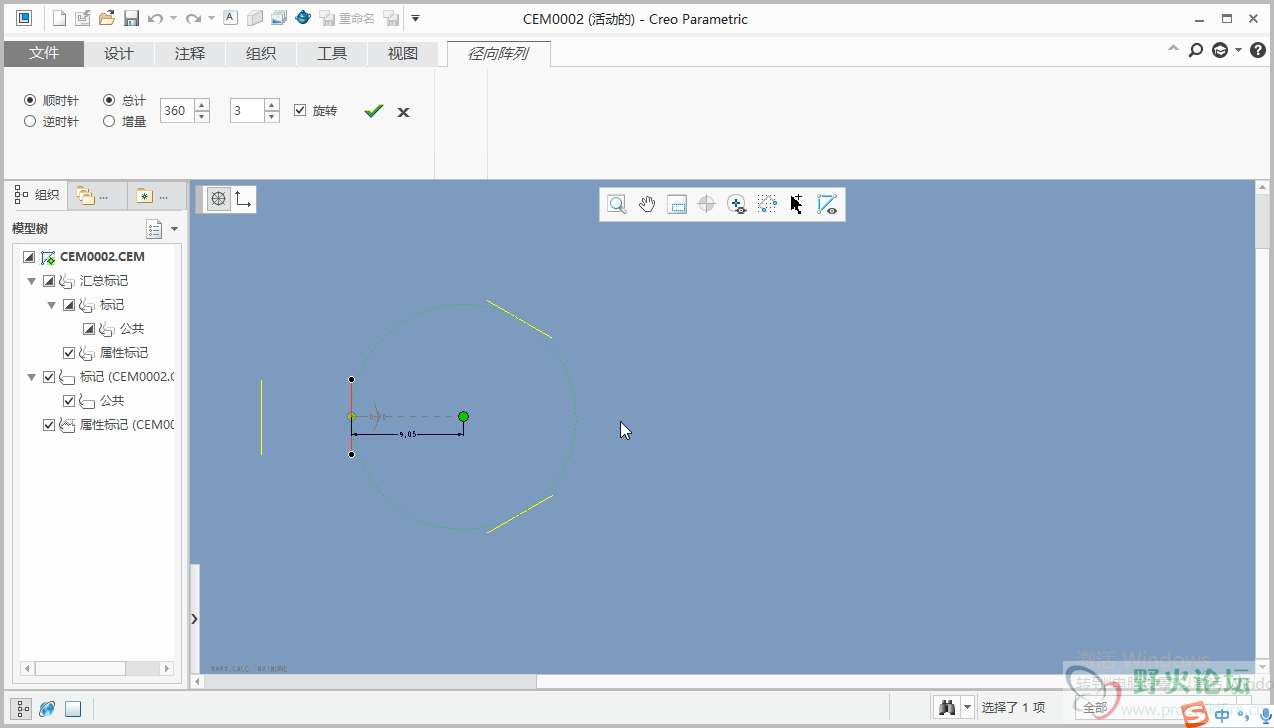
Task: Select the 总计 radio button
Action: 109,101
